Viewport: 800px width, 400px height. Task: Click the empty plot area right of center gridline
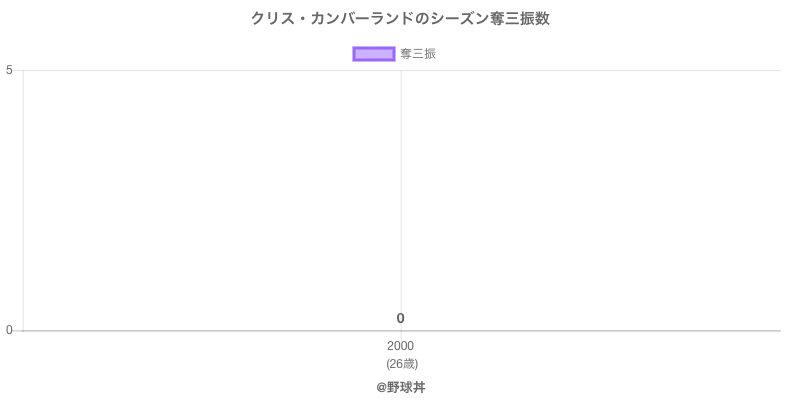590,200
